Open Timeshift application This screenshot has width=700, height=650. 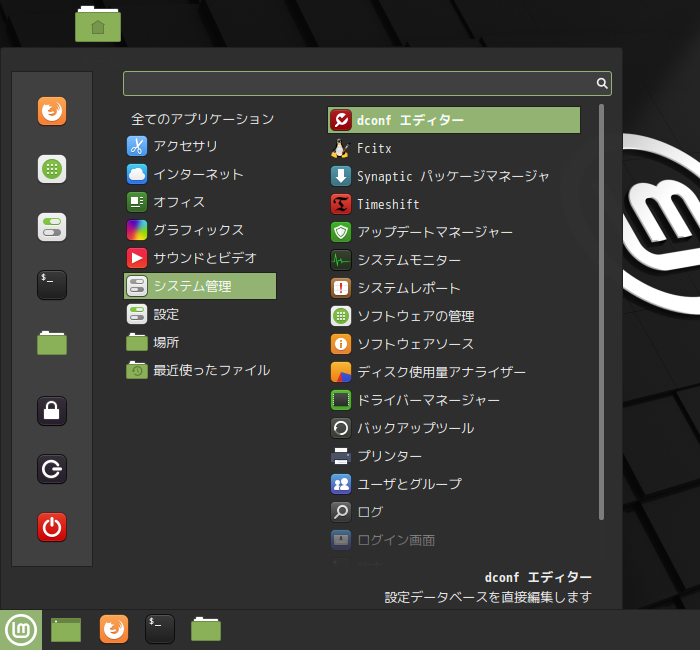454,204
